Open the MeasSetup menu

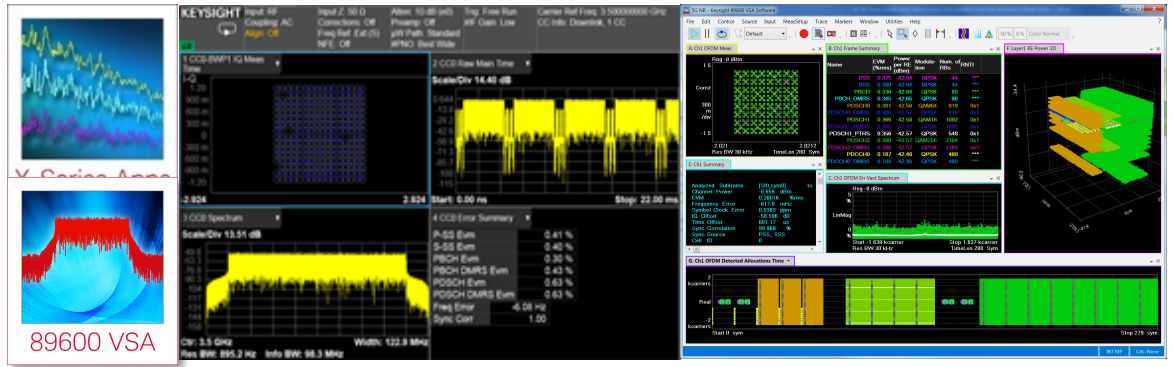tap(795, 22)
